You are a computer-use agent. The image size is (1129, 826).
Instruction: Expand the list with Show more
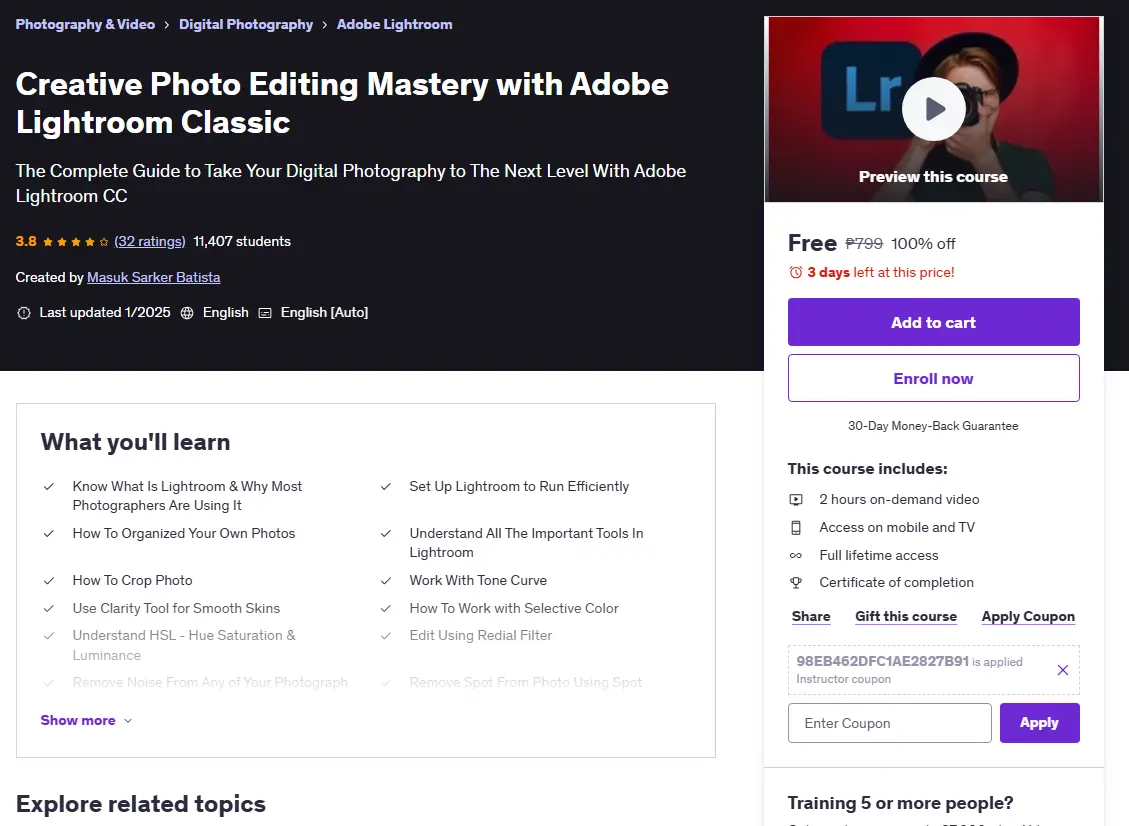tap(86, 720)
